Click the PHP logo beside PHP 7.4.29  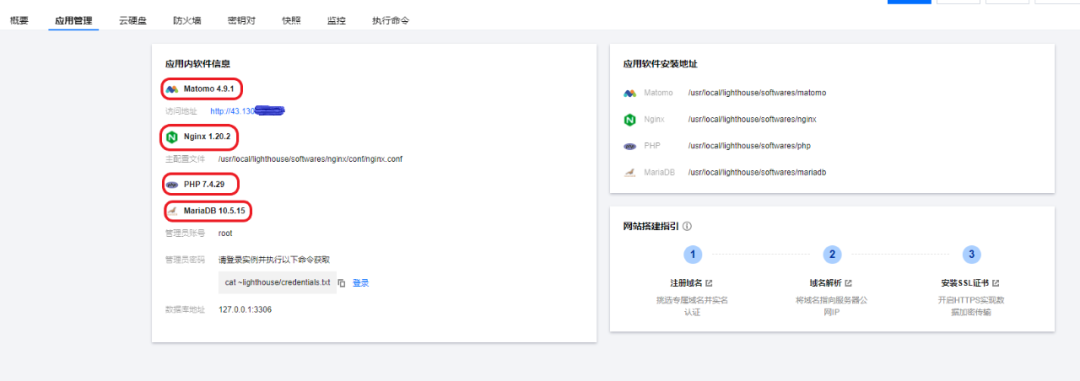[x=172, y=185]
